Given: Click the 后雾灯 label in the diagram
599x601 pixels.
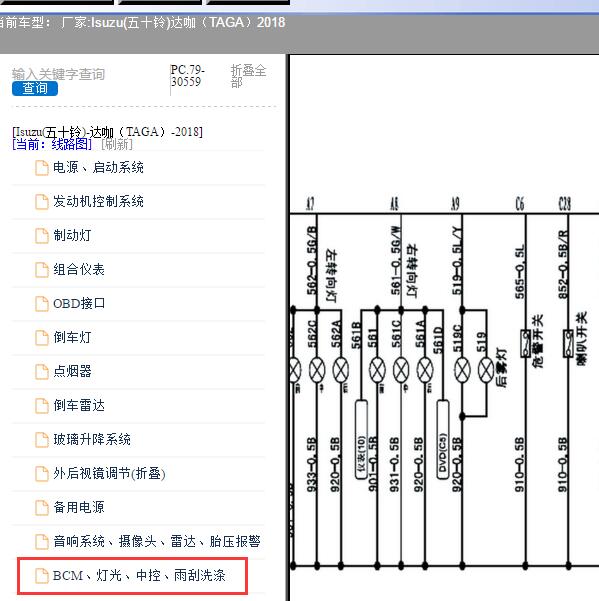Looking at the screenshot, I should 501,368.
